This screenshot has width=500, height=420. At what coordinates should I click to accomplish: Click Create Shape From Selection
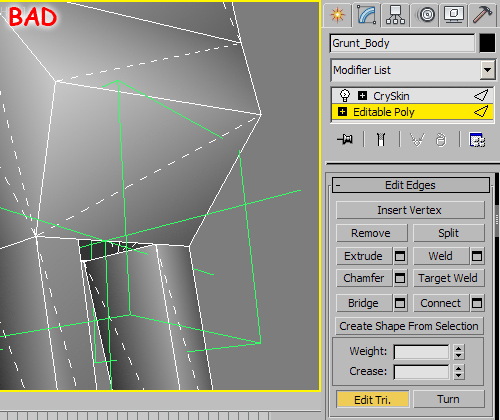point(409,326)
